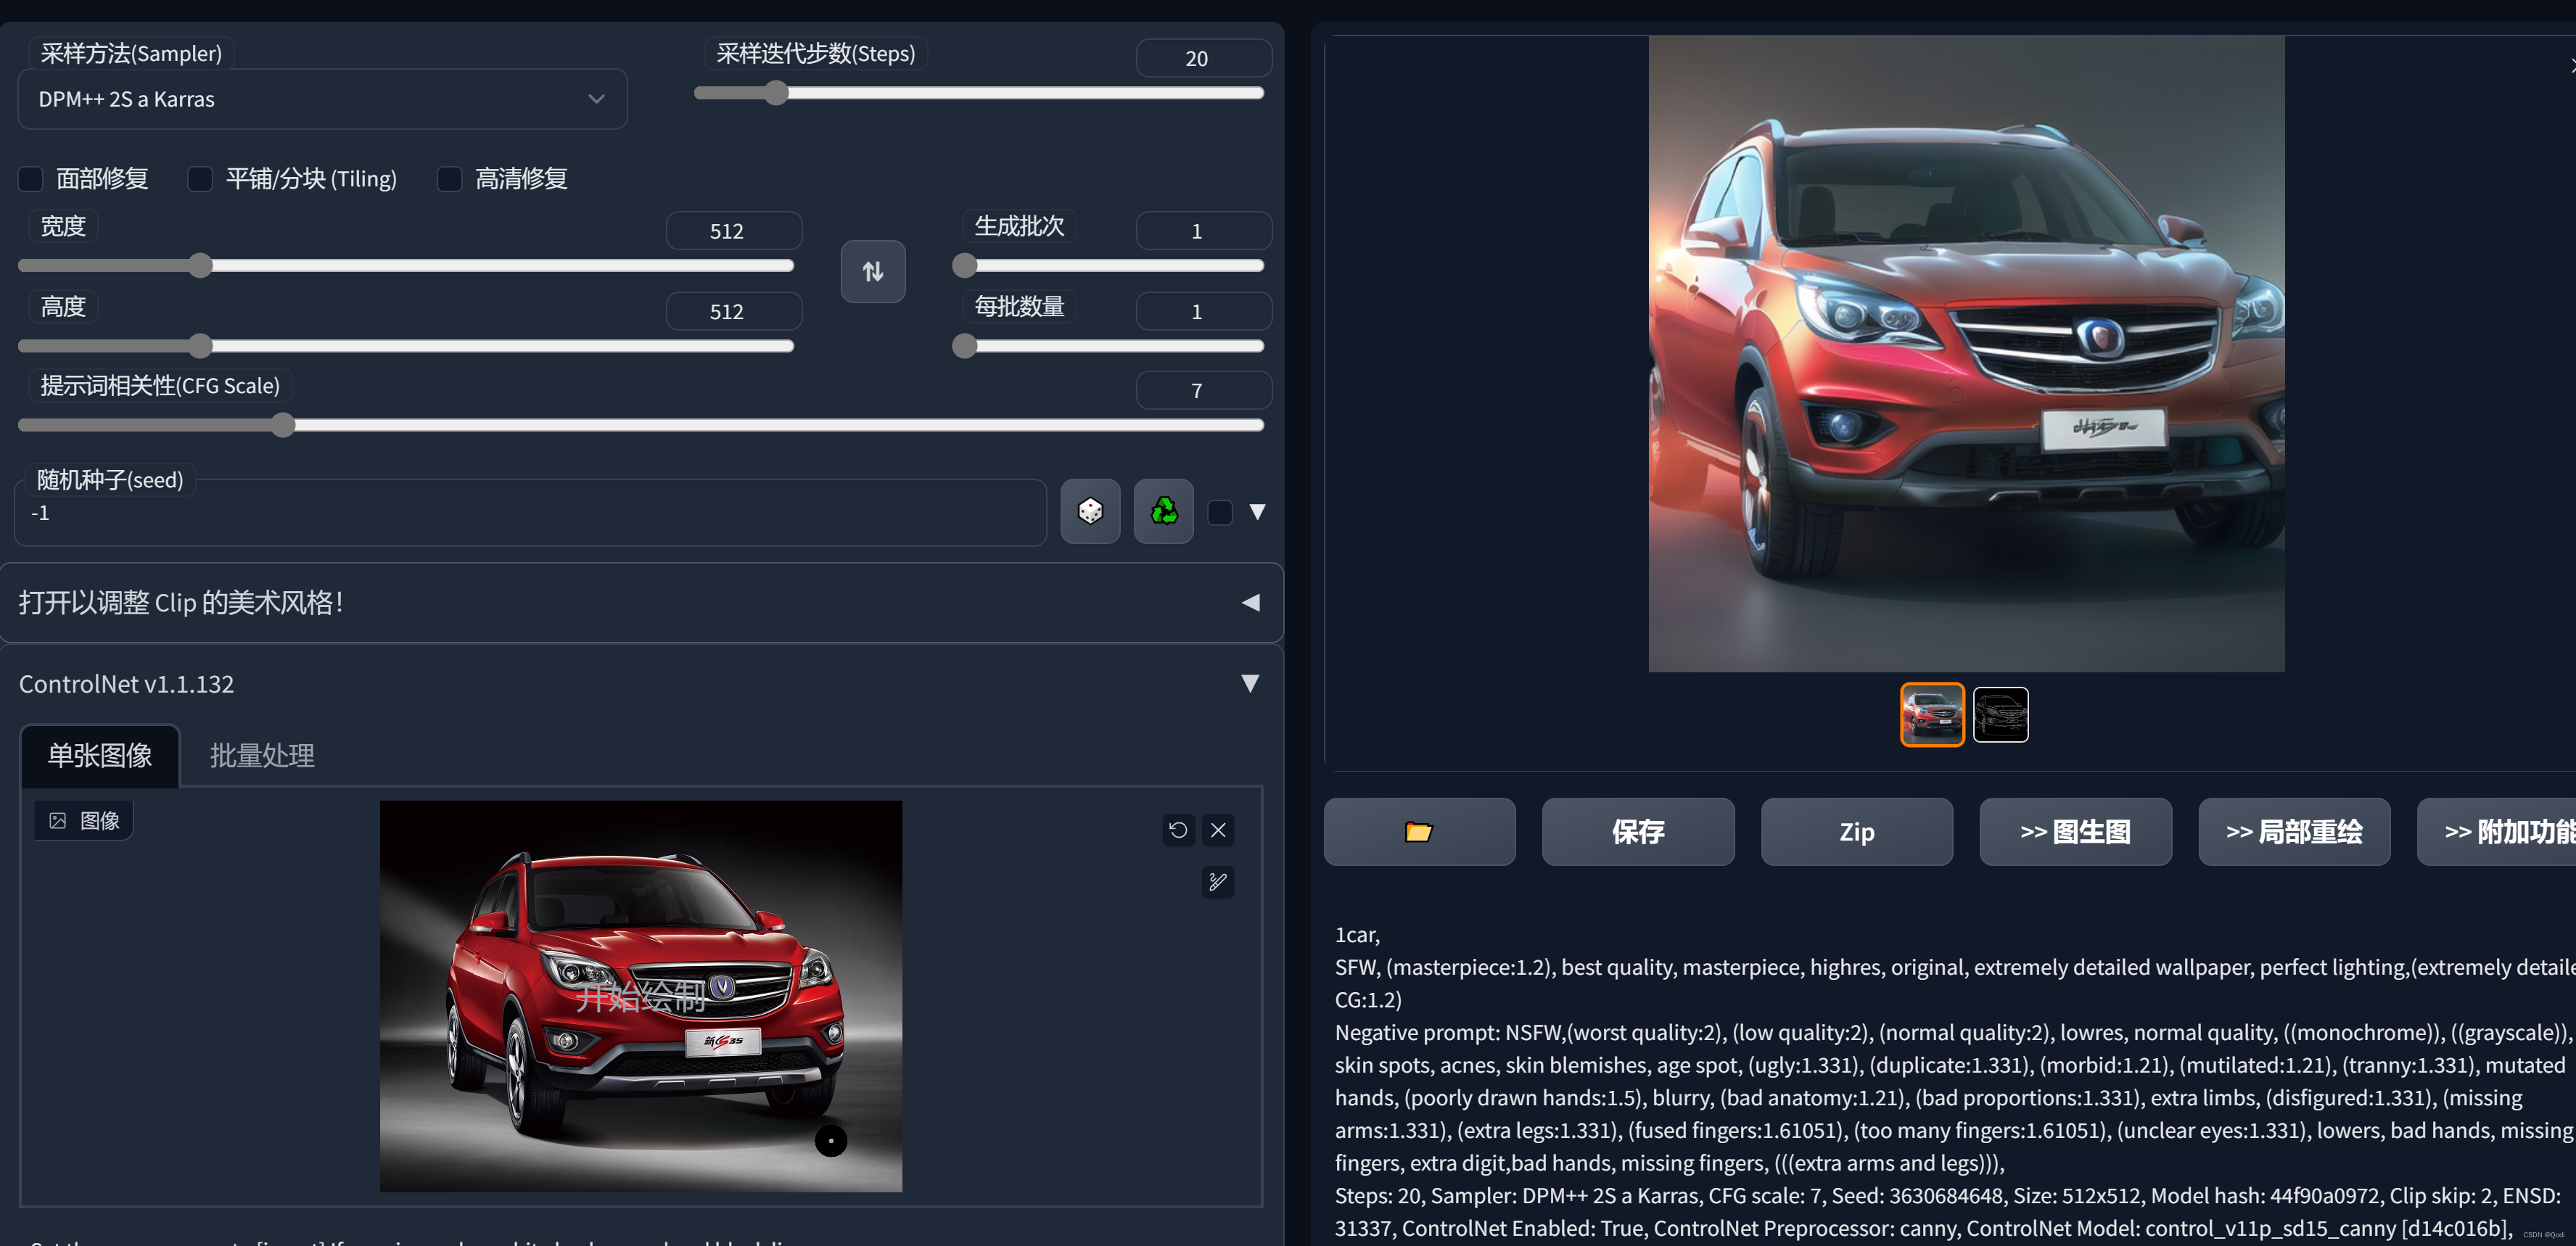This screenshot has width=2576, height=1246.
Task: Enable the 平铺/分块 (Tiling) checkbox
Action: (x=200, y=179)
